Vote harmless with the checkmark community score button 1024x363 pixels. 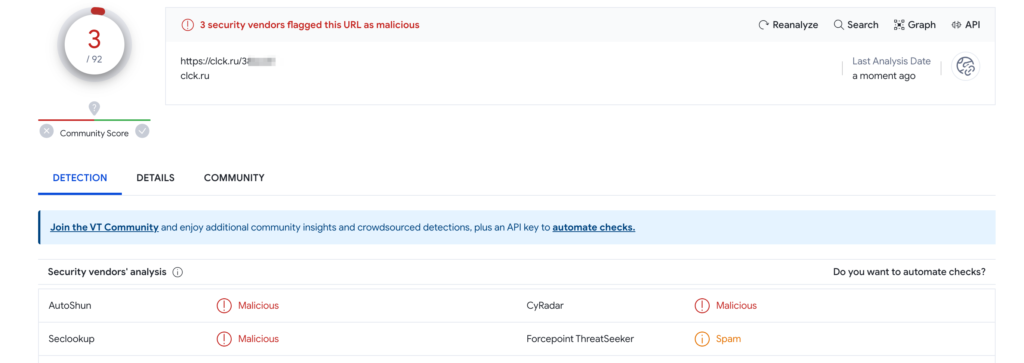pyautogui.click(x=142, y=131)
